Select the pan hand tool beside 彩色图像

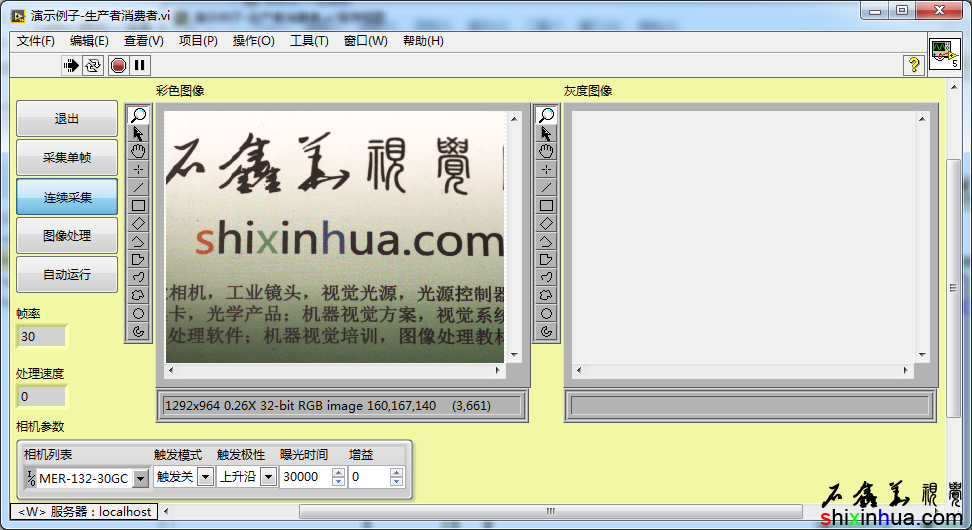(x=139, y=151)
